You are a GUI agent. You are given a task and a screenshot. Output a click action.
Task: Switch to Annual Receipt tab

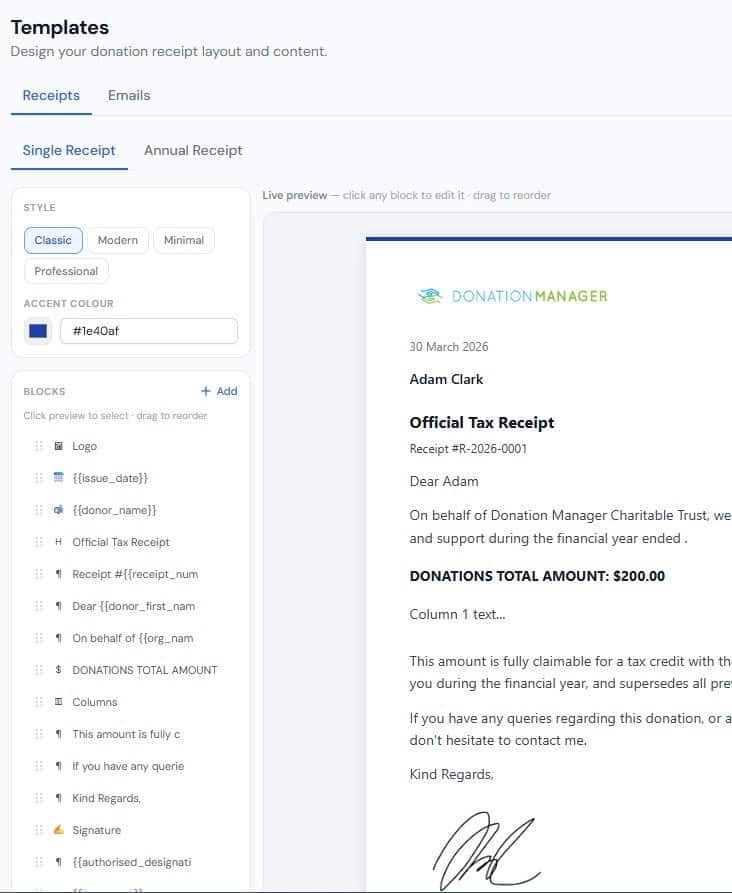coord(193,150)
